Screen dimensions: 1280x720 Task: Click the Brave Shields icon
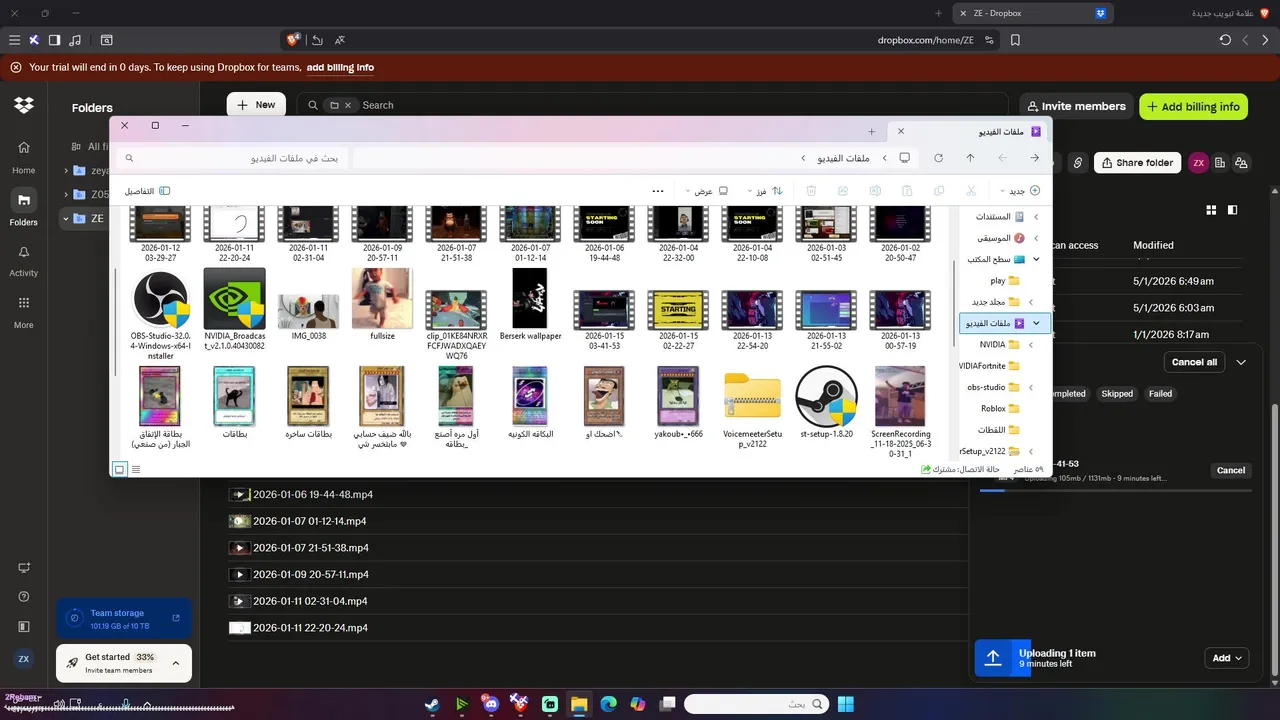pos(293,40)
